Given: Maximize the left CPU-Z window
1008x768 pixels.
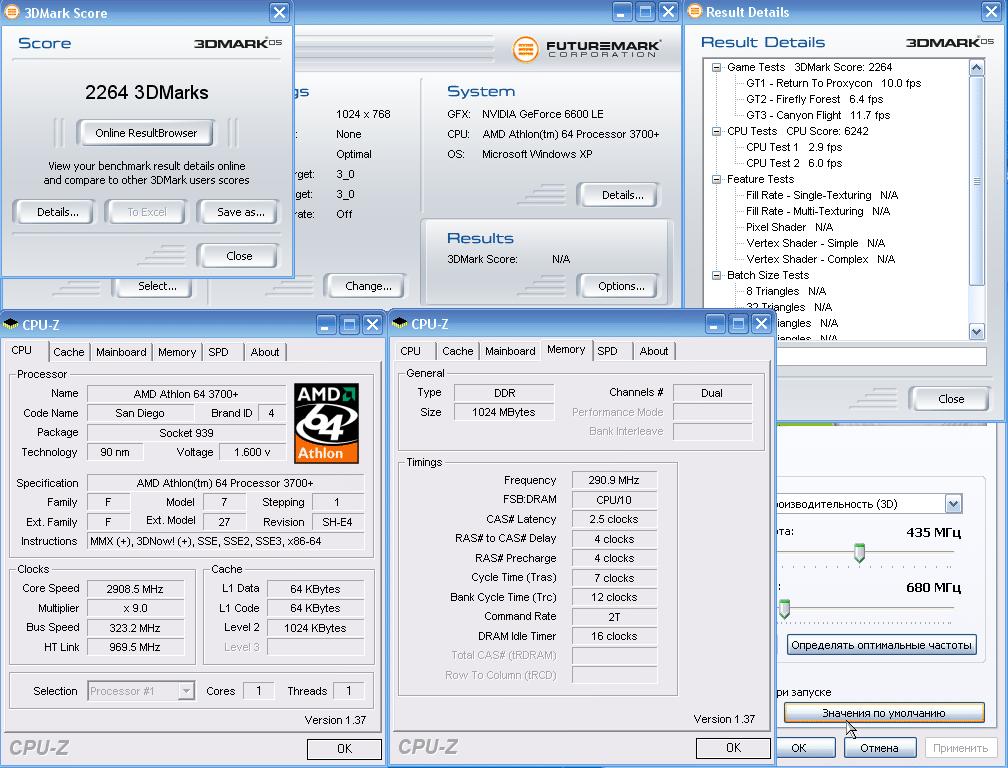Looking at the screenshot, I should click(x=349, y=324).
